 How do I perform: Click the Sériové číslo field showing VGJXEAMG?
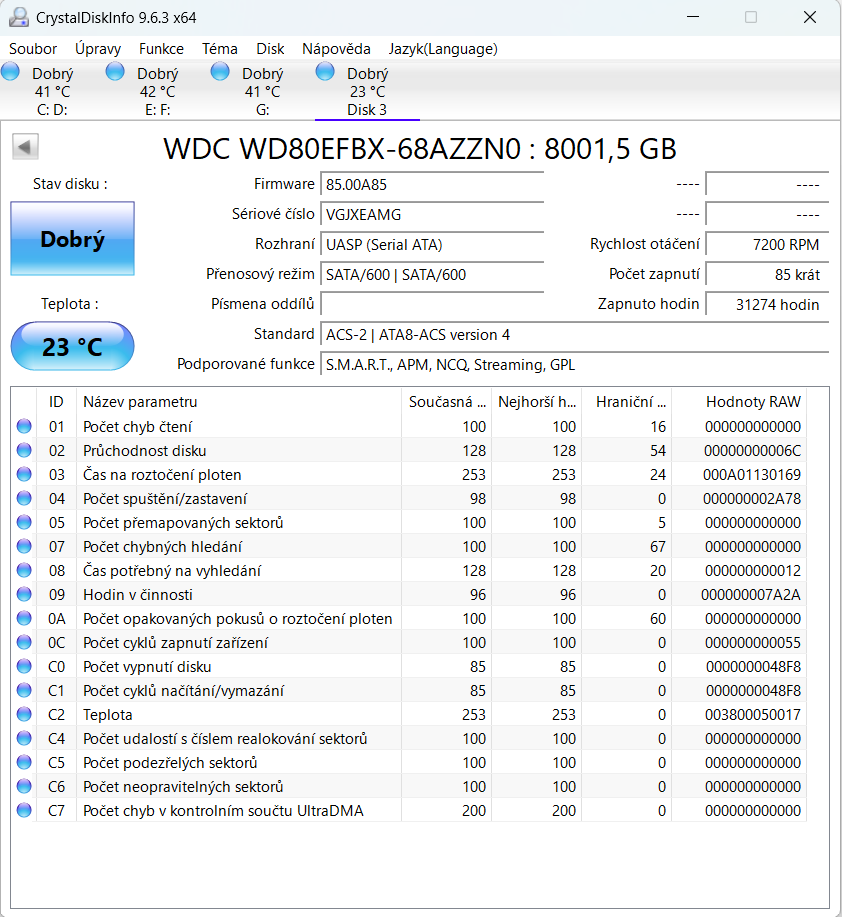430,214
